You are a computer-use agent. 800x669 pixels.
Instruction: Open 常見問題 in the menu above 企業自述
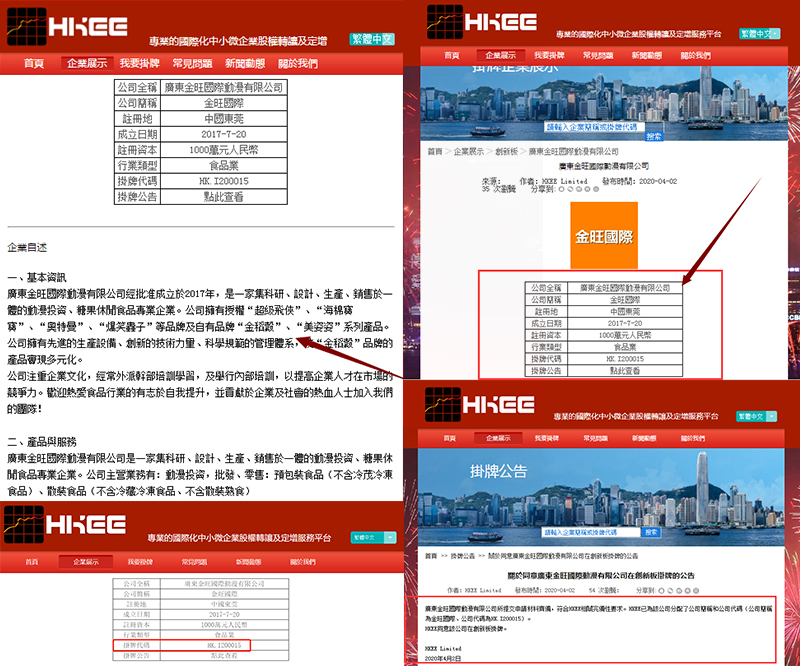(x=193, y=63)
